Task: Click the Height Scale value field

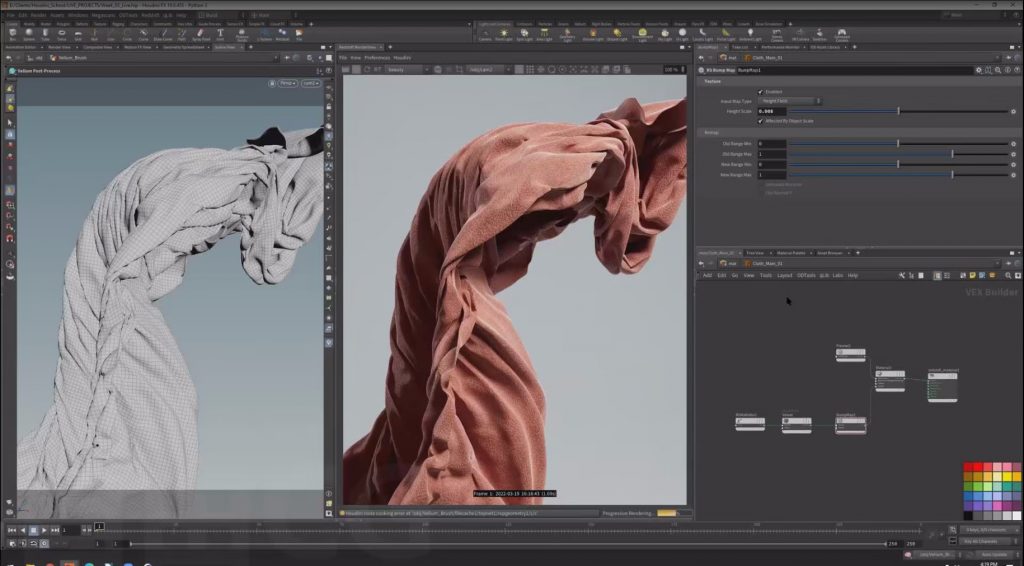Action: (771, 112)
